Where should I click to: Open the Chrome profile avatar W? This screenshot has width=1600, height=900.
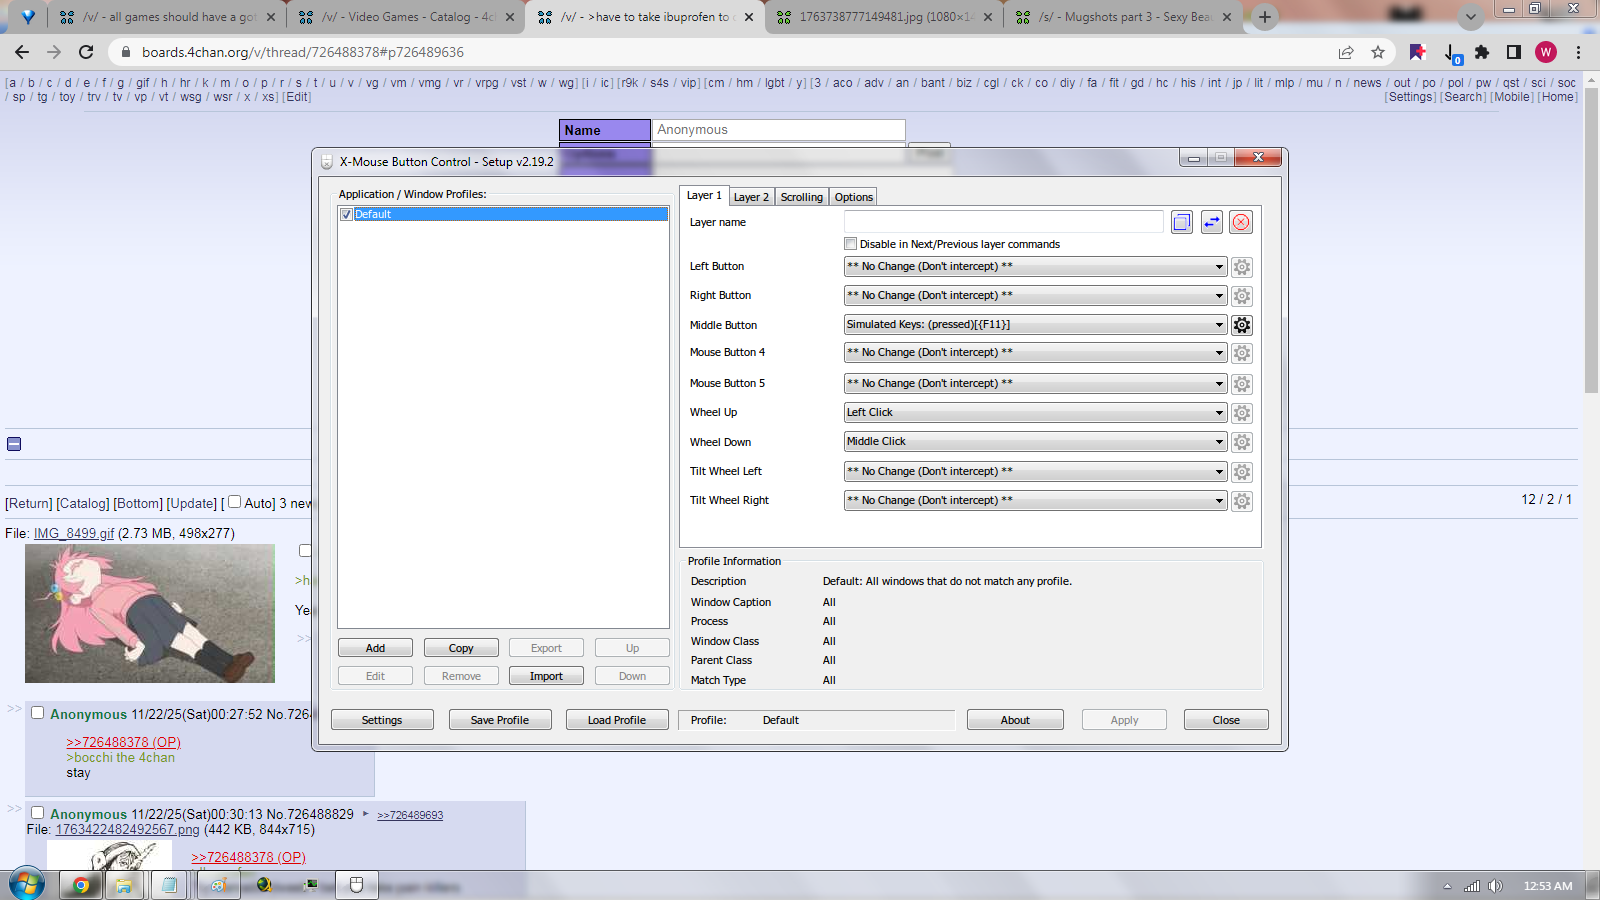[x=1546, y=52]
